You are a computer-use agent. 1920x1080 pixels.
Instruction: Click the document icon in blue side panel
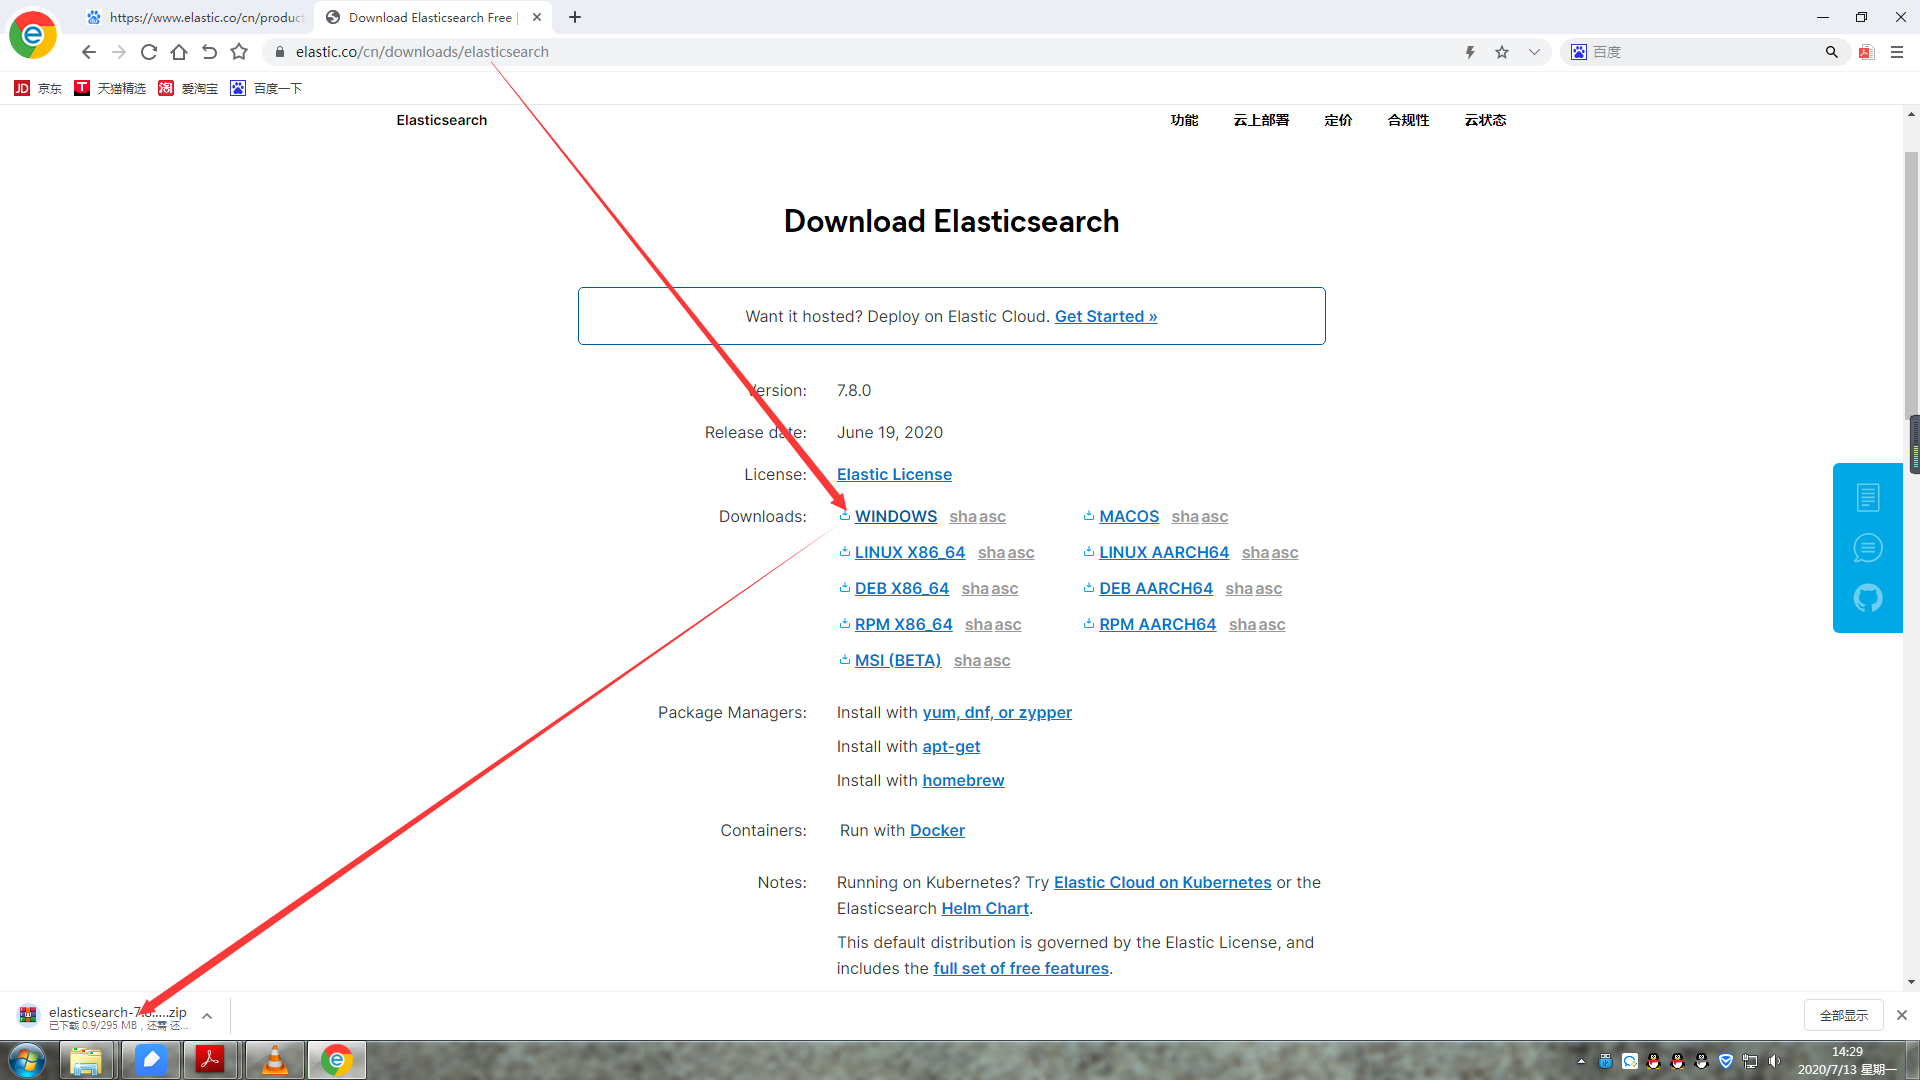(x=1868, y=497)
